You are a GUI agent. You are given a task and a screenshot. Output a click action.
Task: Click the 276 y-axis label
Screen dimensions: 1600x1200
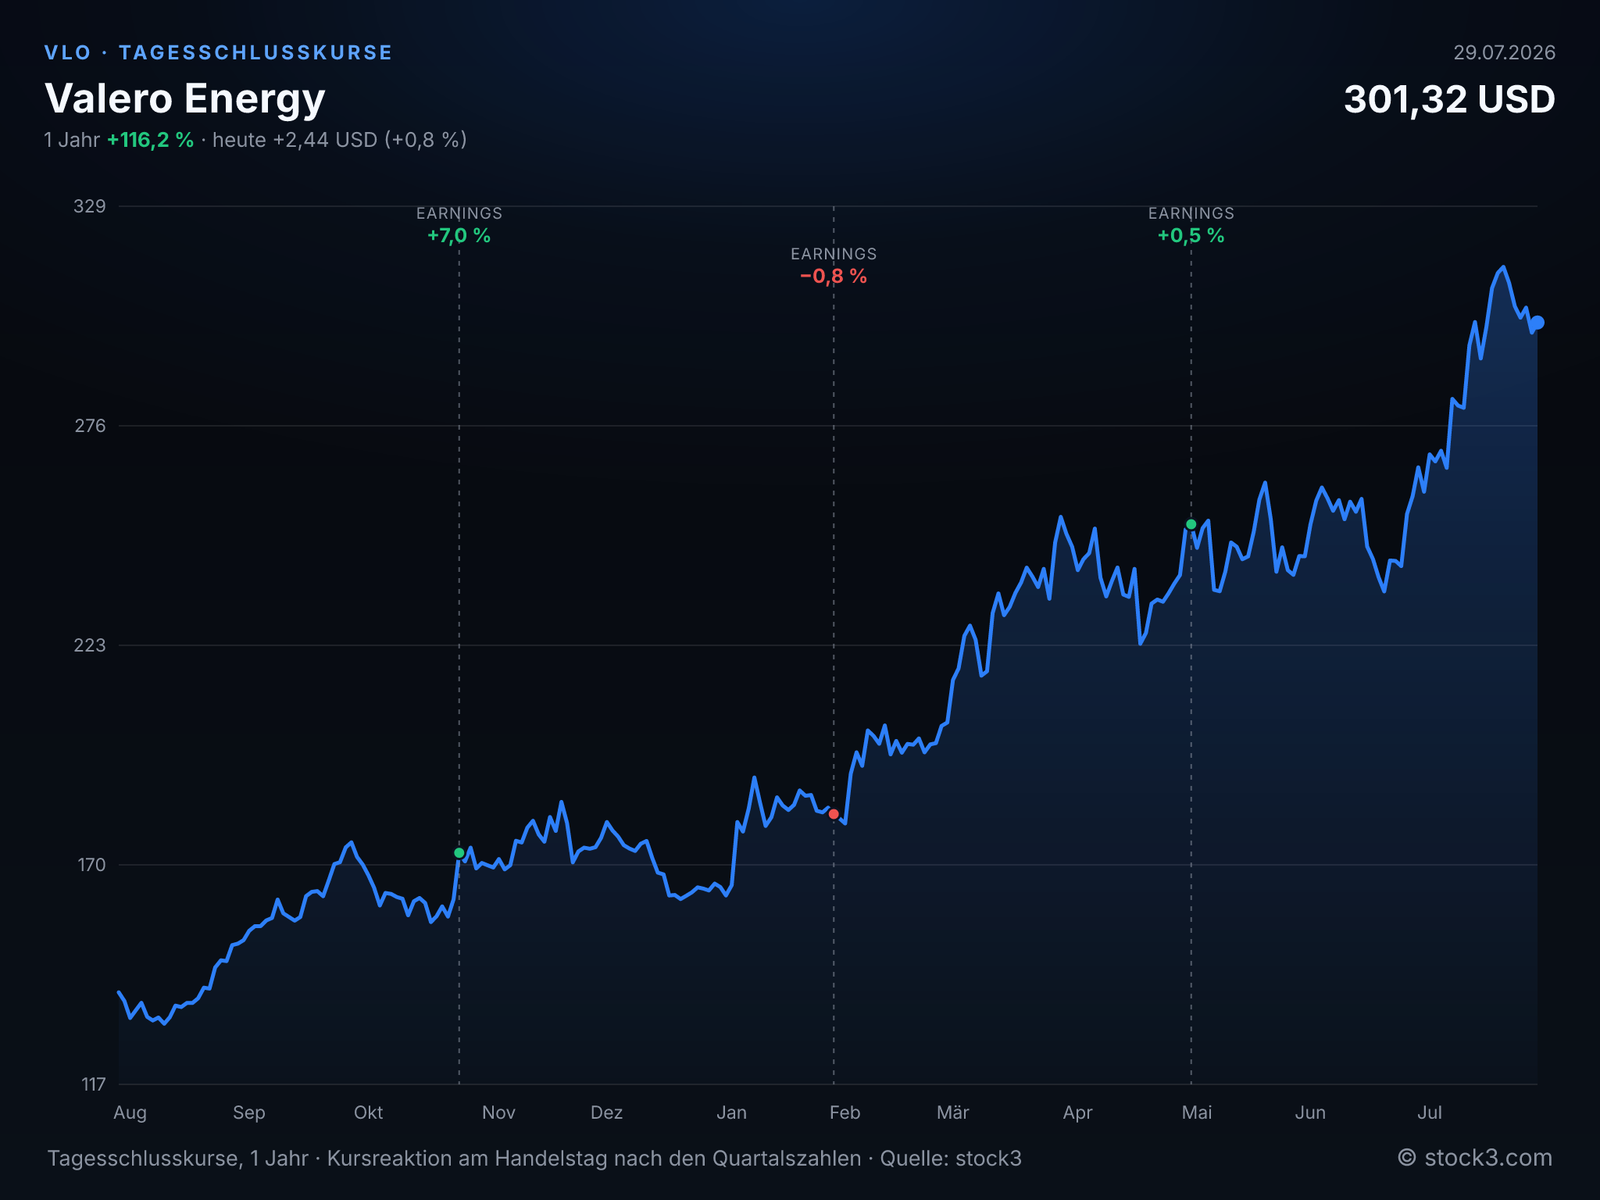[x=89, y=426]
